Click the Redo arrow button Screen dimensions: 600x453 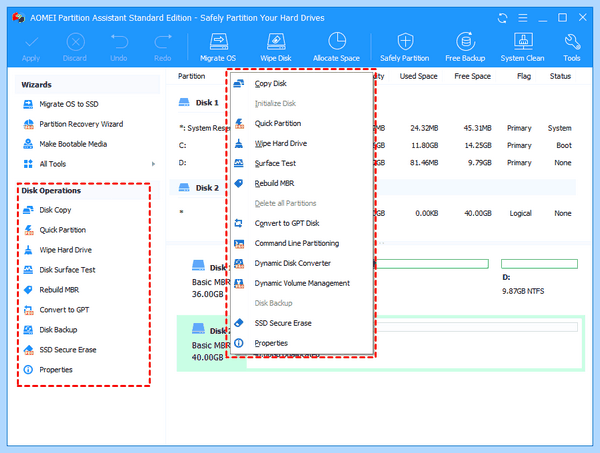163,48
